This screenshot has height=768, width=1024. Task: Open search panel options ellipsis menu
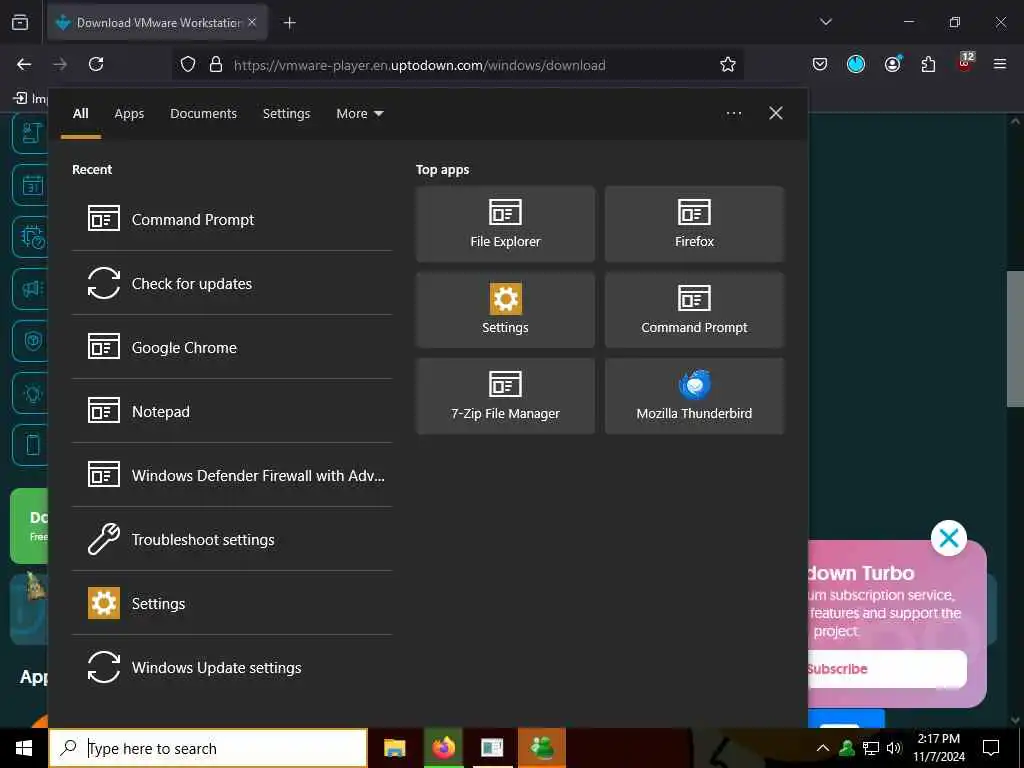(734, 114)
